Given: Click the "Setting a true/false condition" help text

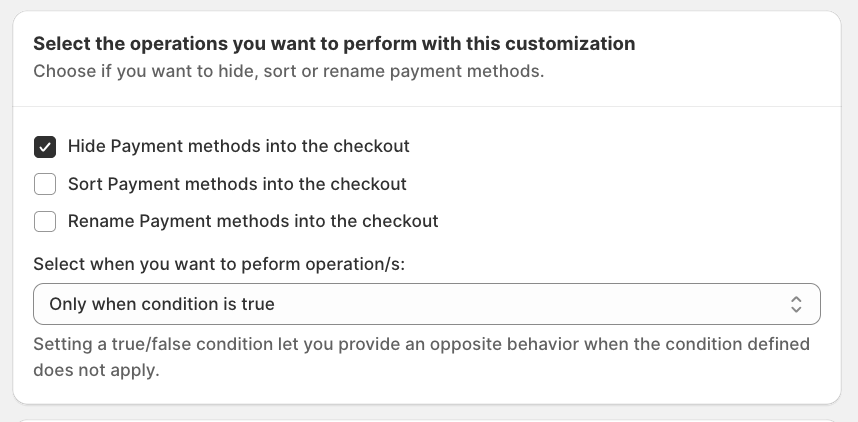Looking at the screenshot, I should click(x=421, y=344).
